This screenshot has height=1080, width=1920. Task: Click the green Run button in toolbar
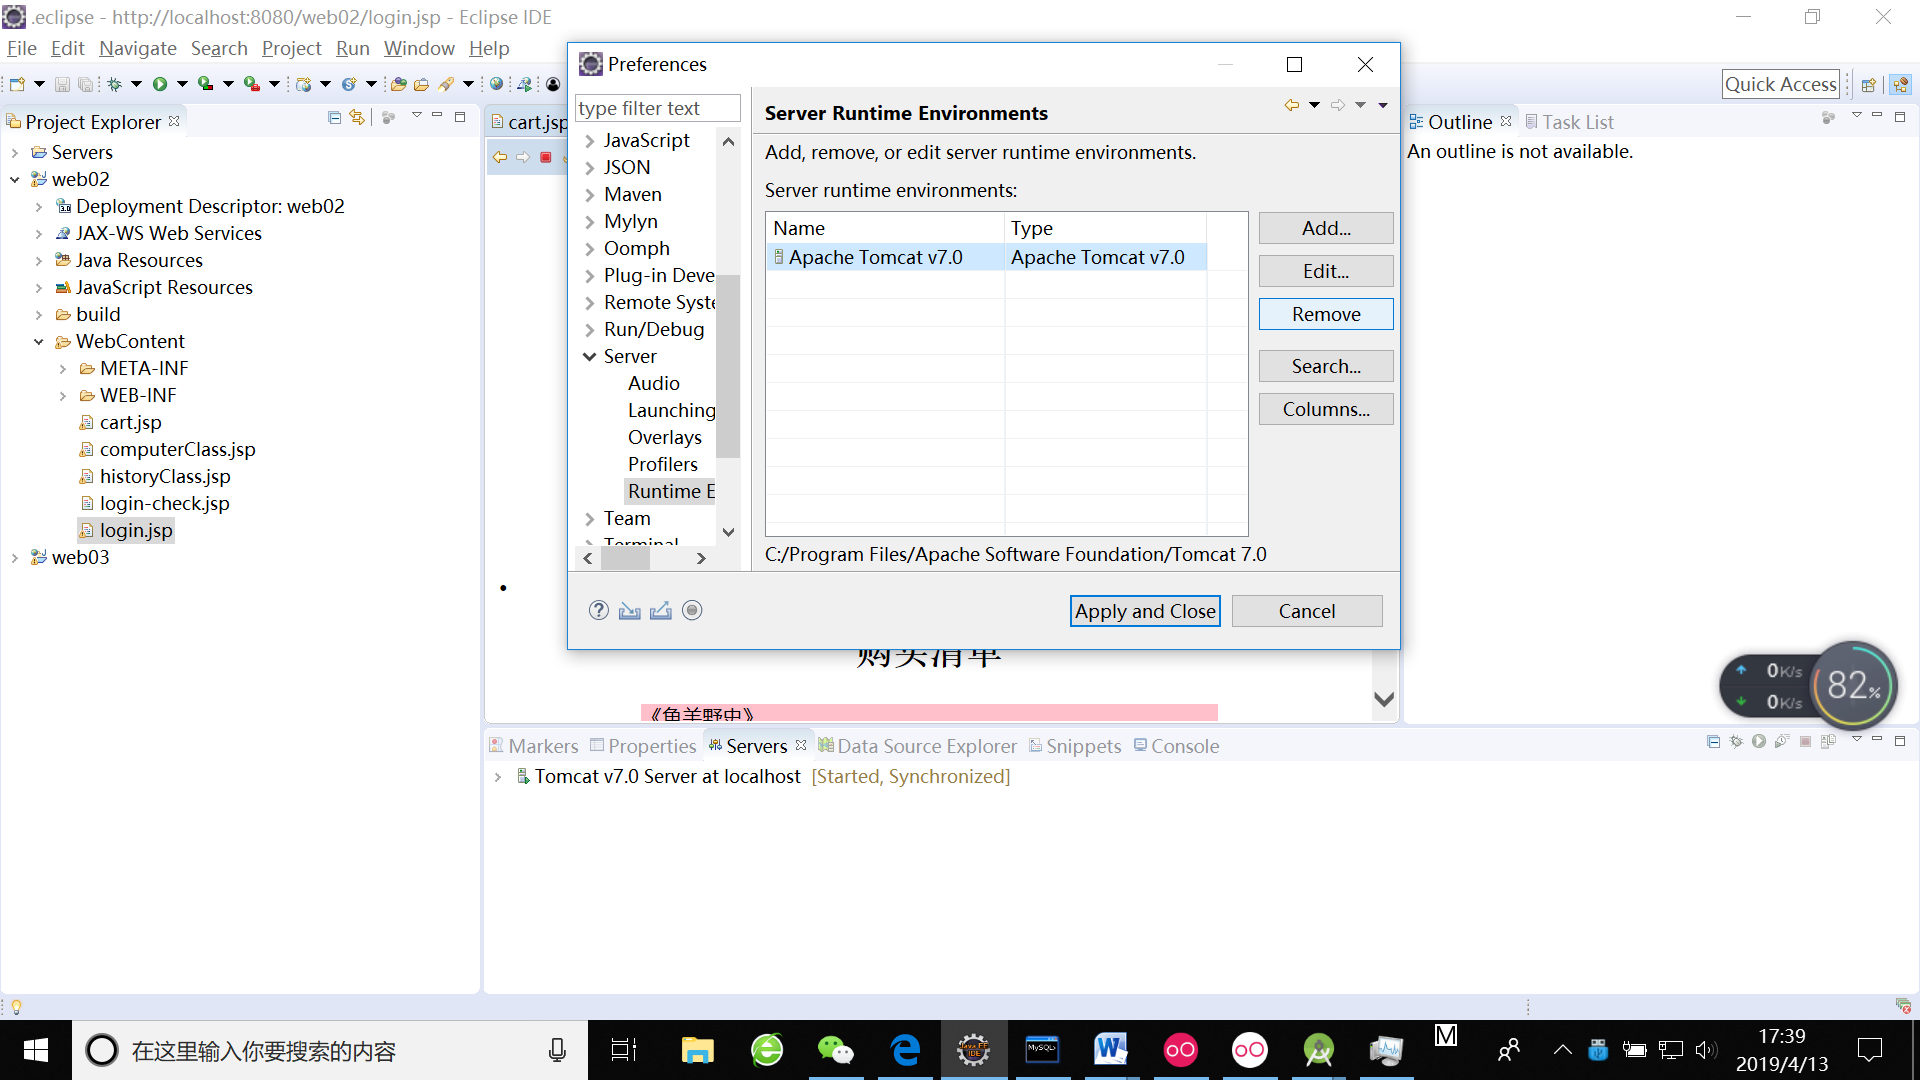pos(160,84)
